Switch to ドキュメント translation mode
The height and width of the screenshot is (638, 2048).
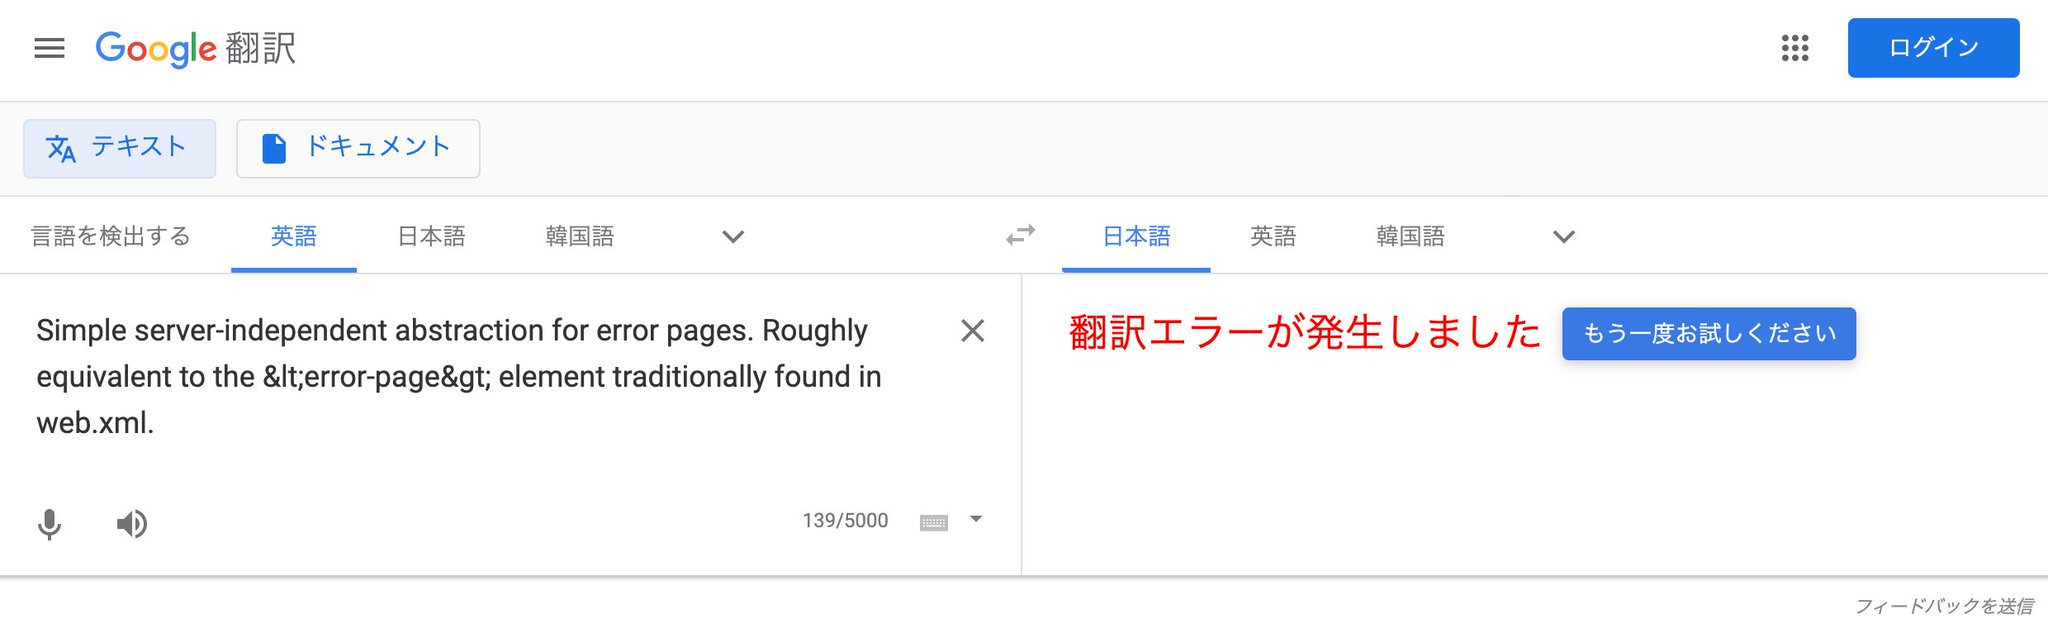(x=358, y=148)
